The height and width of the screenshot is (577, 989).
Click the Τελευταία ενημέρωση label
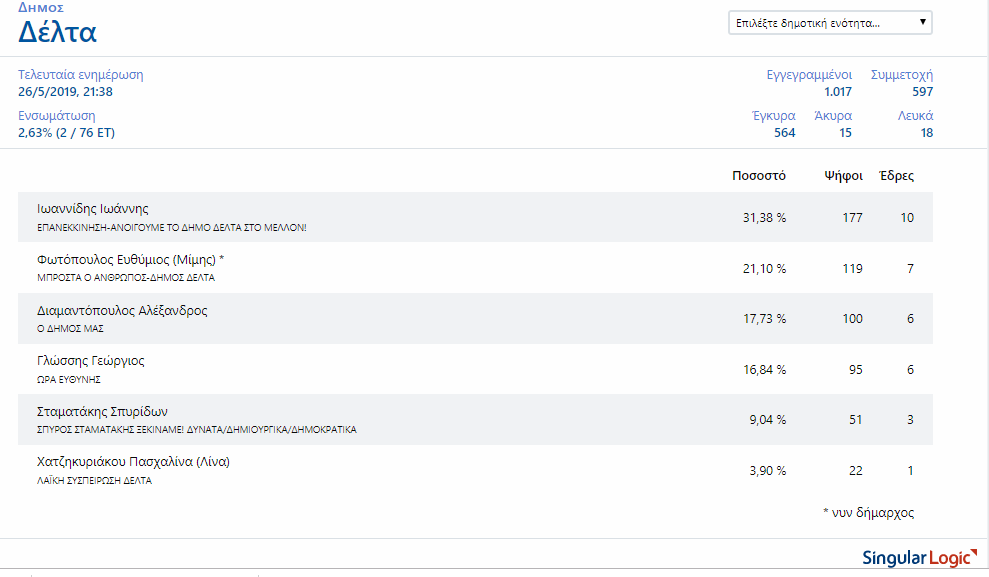(x=81, y=75)
